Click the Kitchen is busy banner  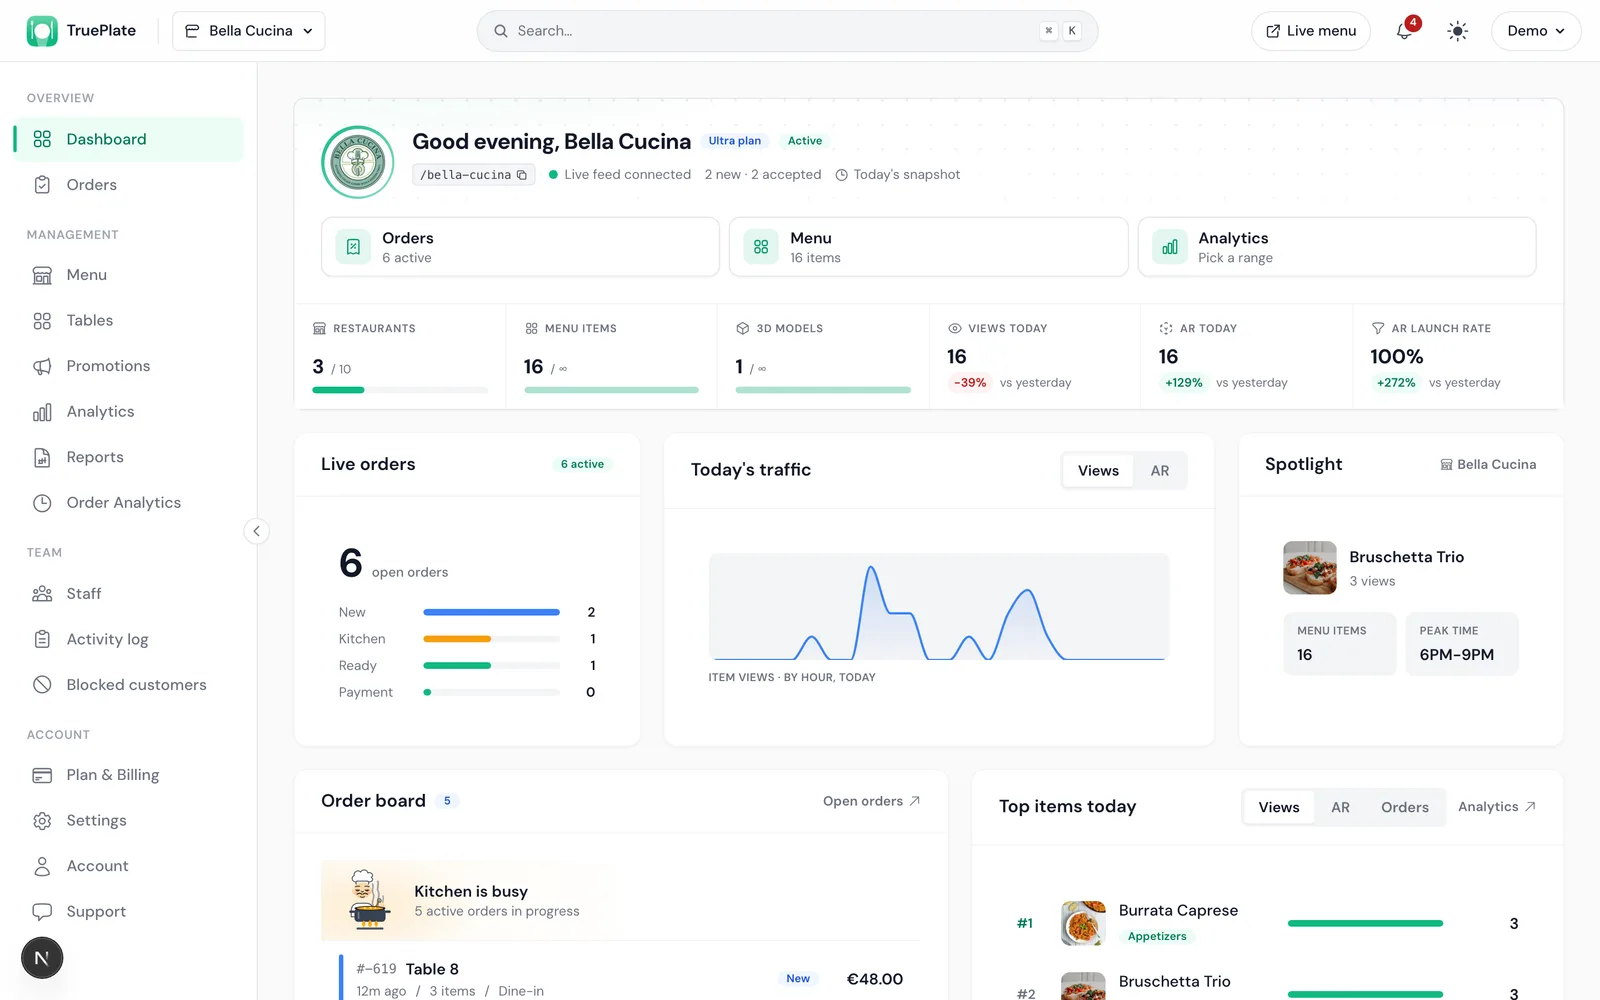620,901
